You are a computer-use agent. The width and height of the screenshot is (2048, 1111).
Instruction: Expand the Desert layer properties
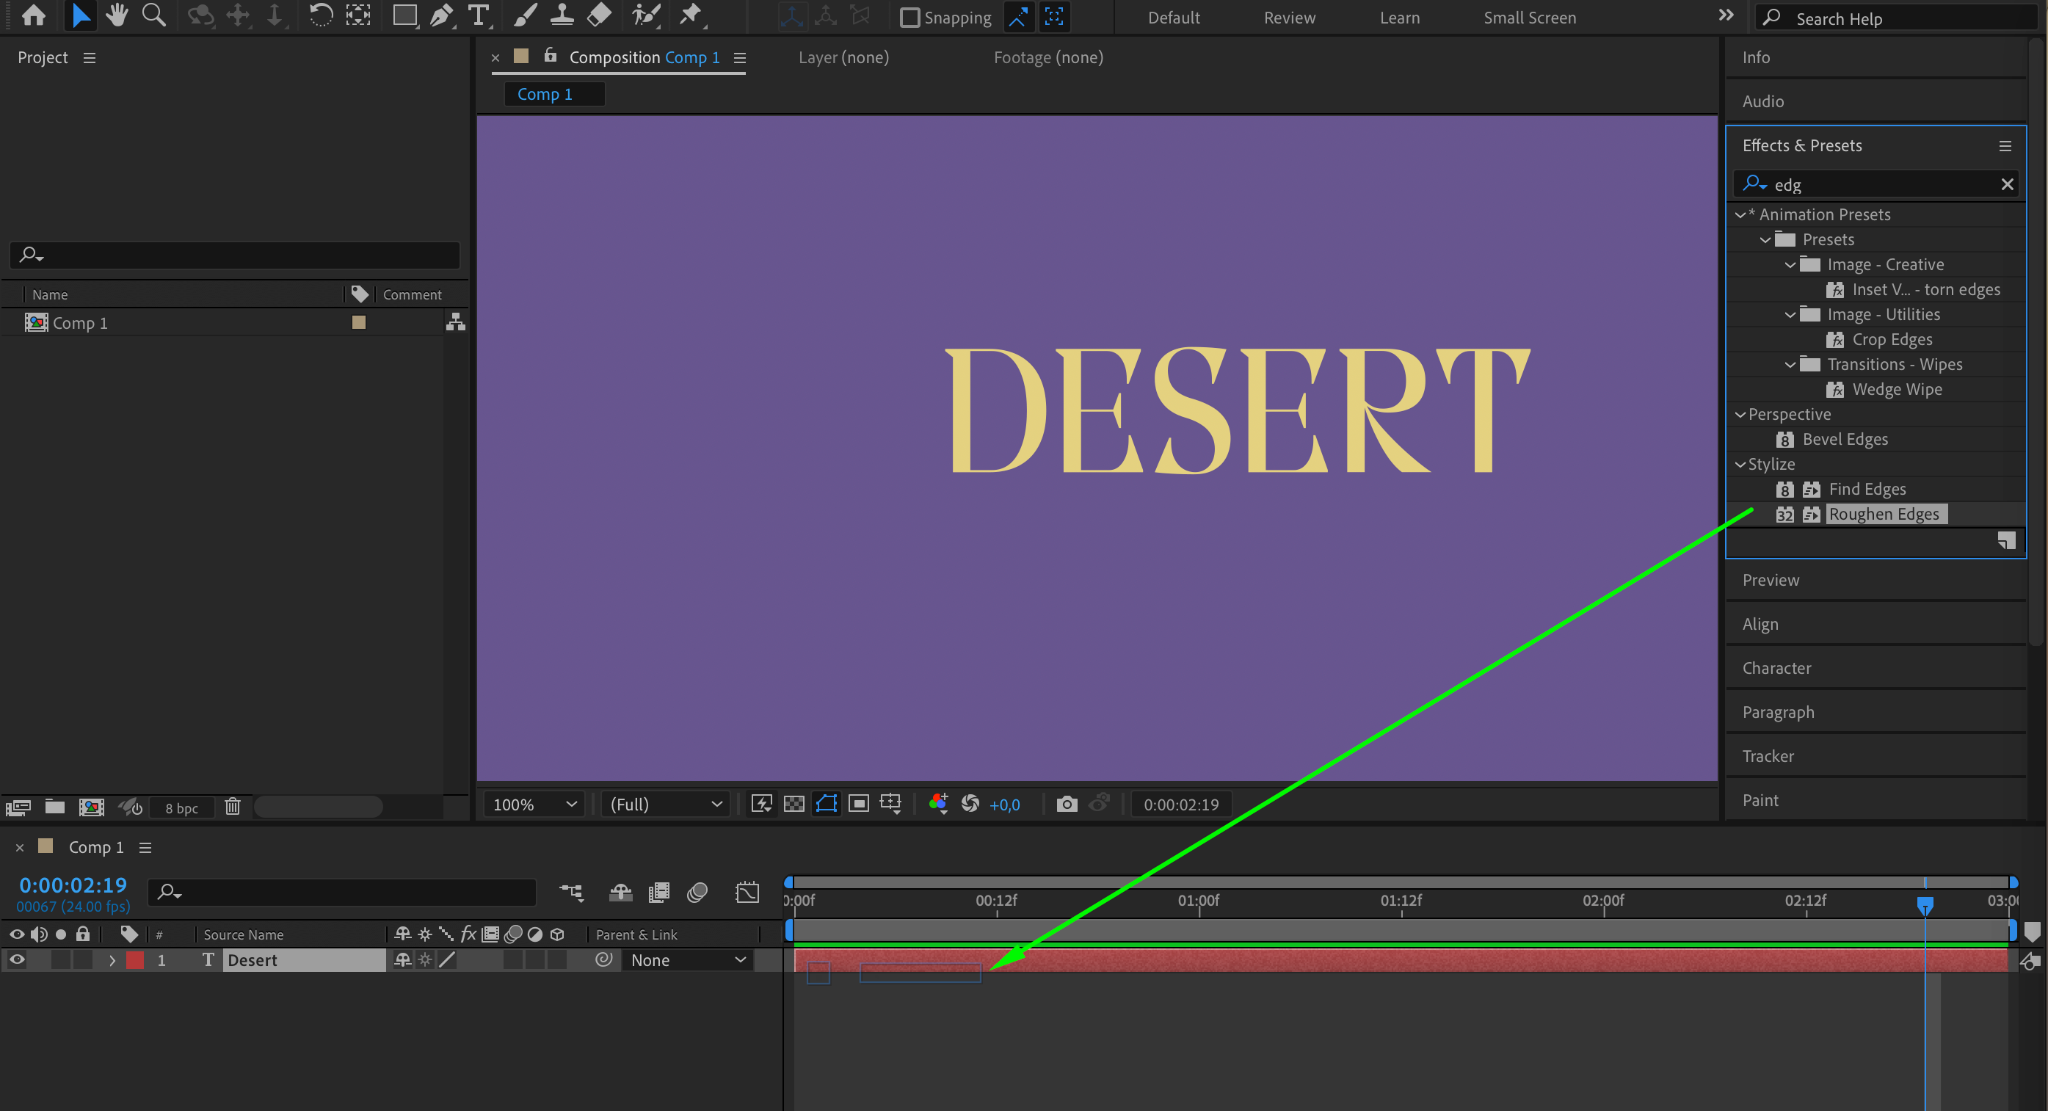click(x=112, y=960)
